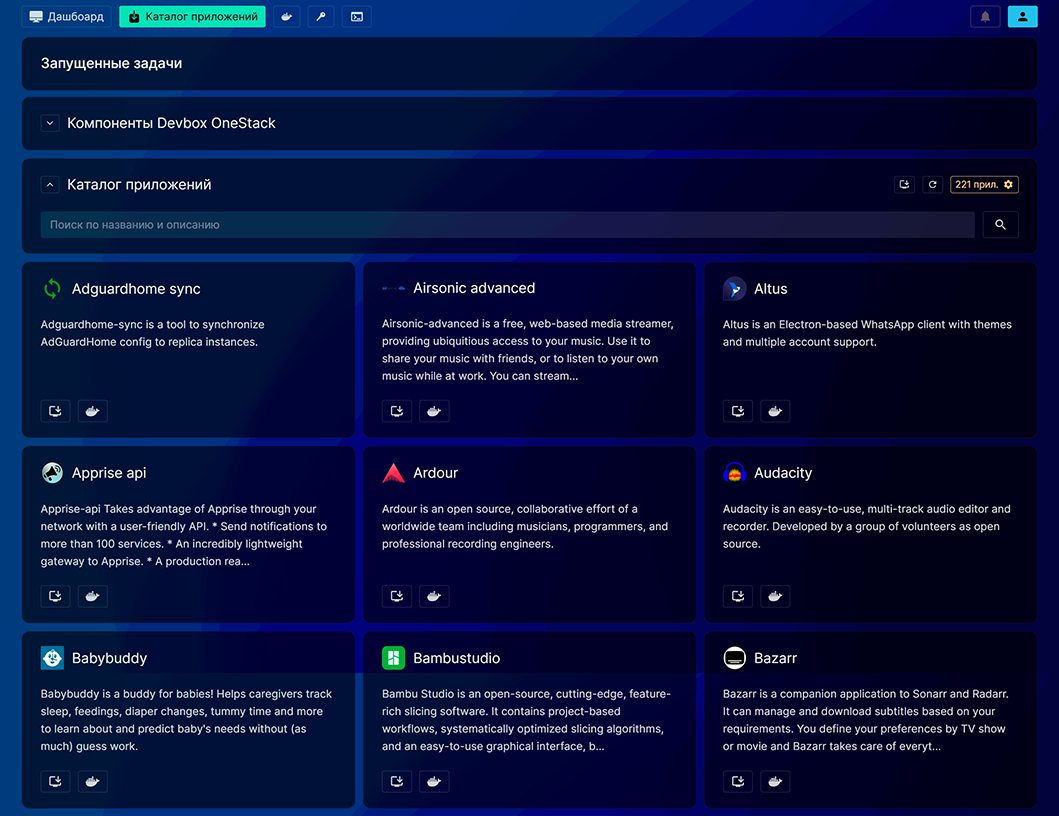Click the search magnifier button
Viewport: 1059px width, 816px height.
[x=1000, y=225]
